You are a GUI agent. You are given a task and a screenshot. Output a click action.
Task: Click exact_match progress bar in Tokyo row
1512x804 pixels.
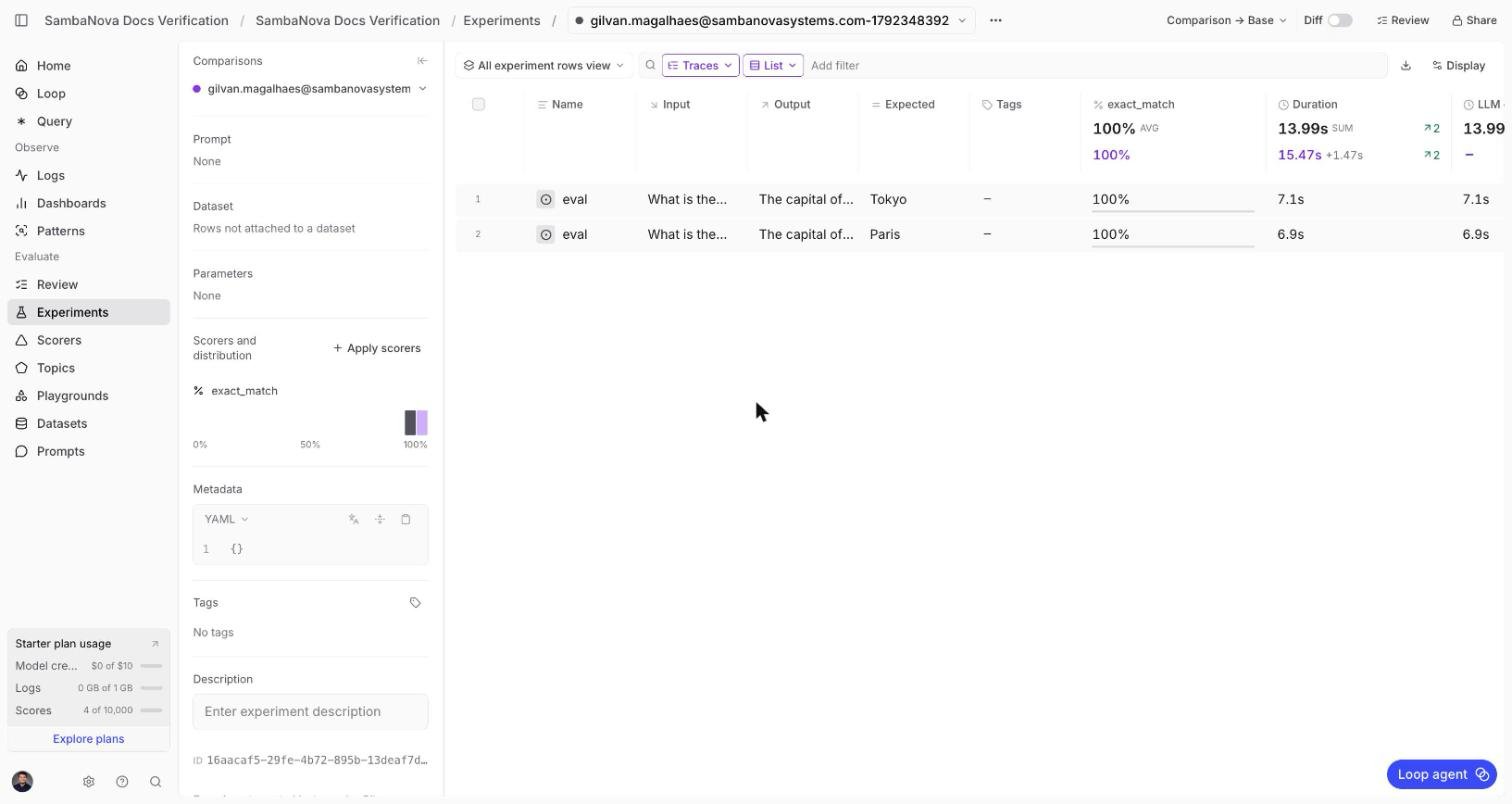pos(1173,211)
